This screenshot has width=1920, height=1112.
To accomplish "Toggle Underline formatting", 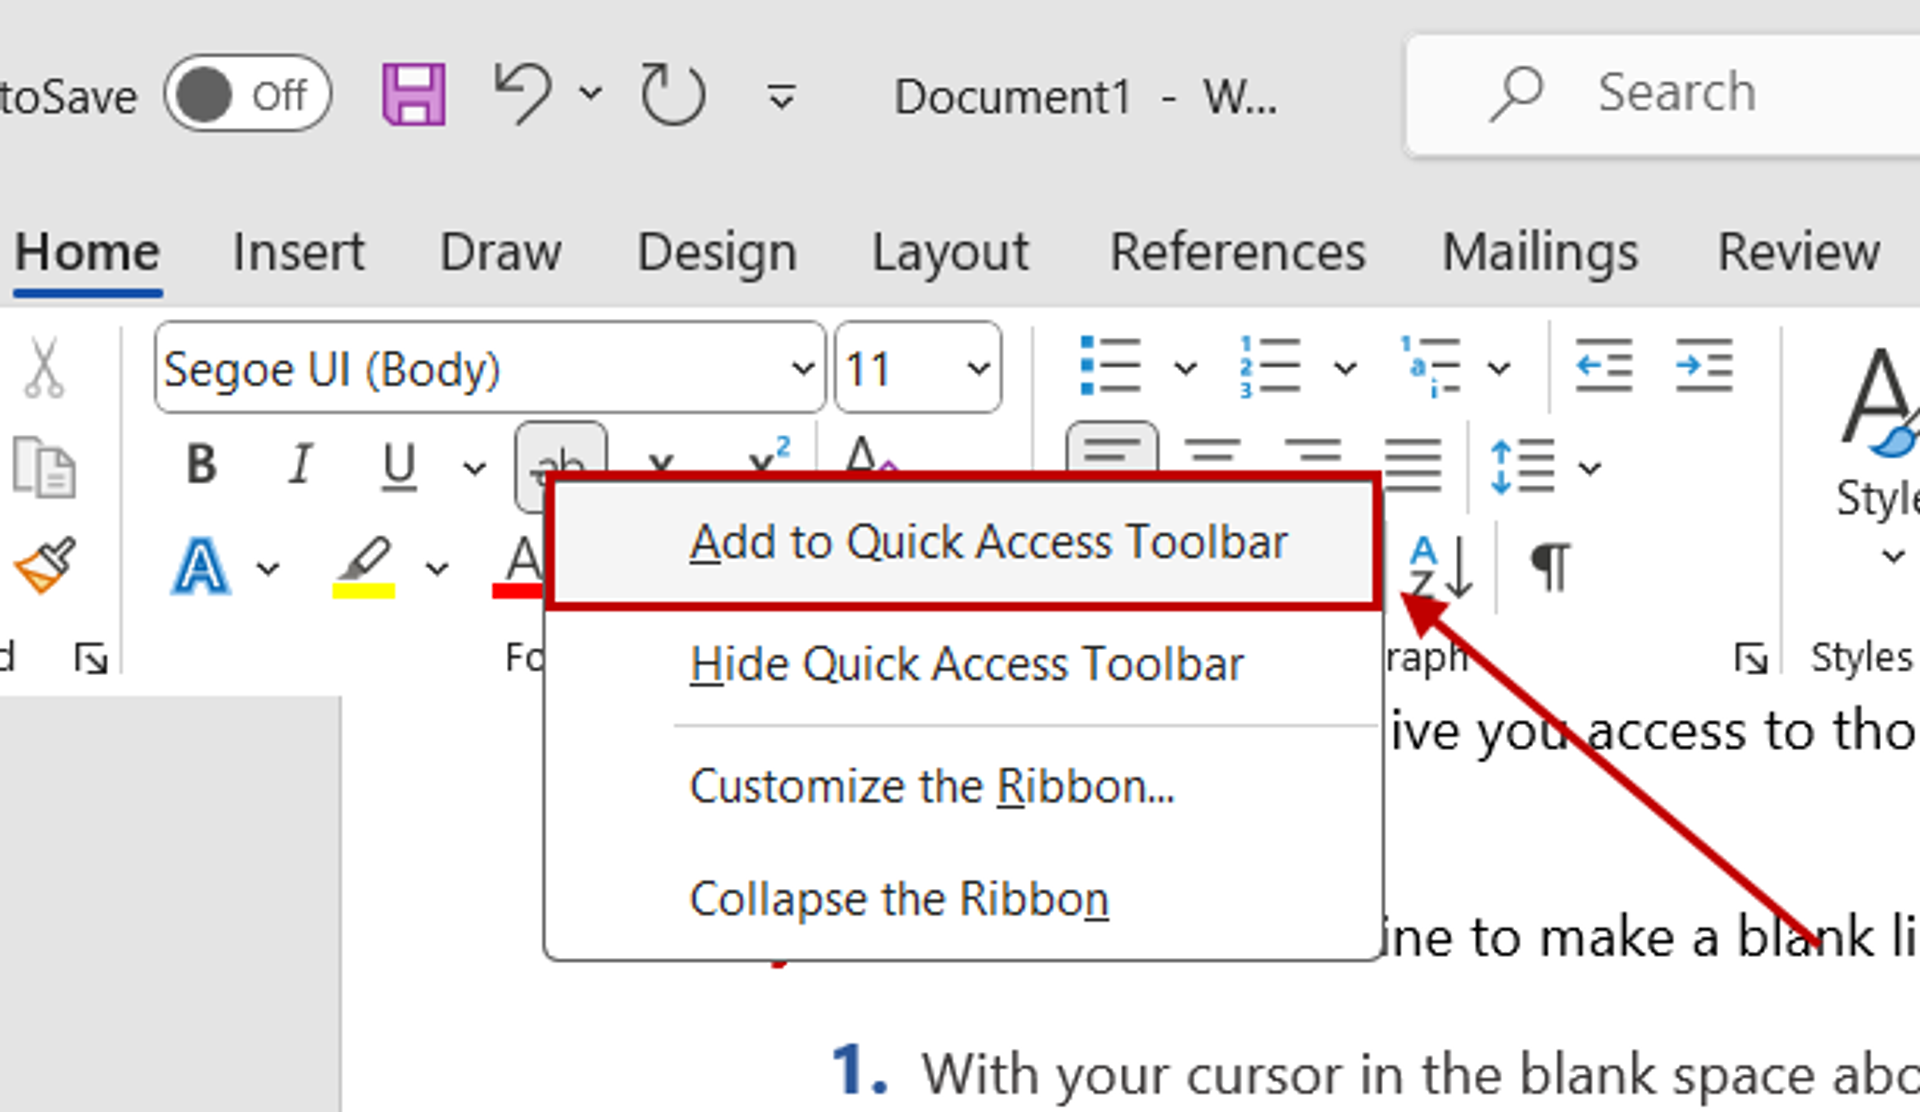I will point(399,466).
